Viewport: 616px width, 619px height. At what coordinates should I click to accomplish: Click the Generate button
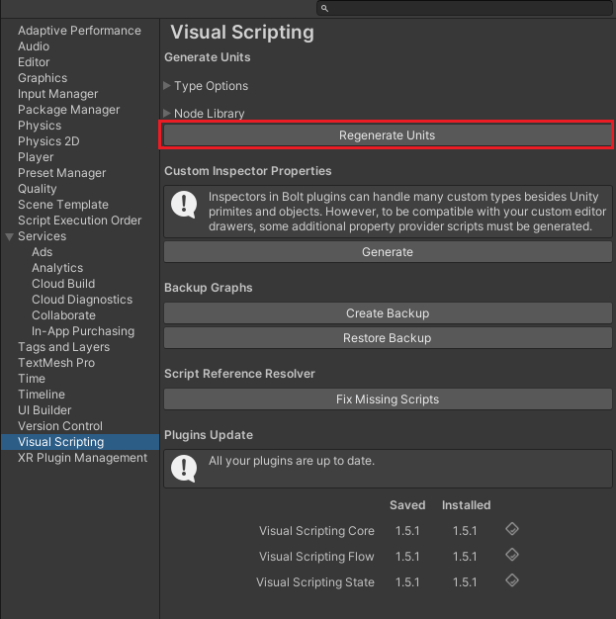(x=387, y=252)
